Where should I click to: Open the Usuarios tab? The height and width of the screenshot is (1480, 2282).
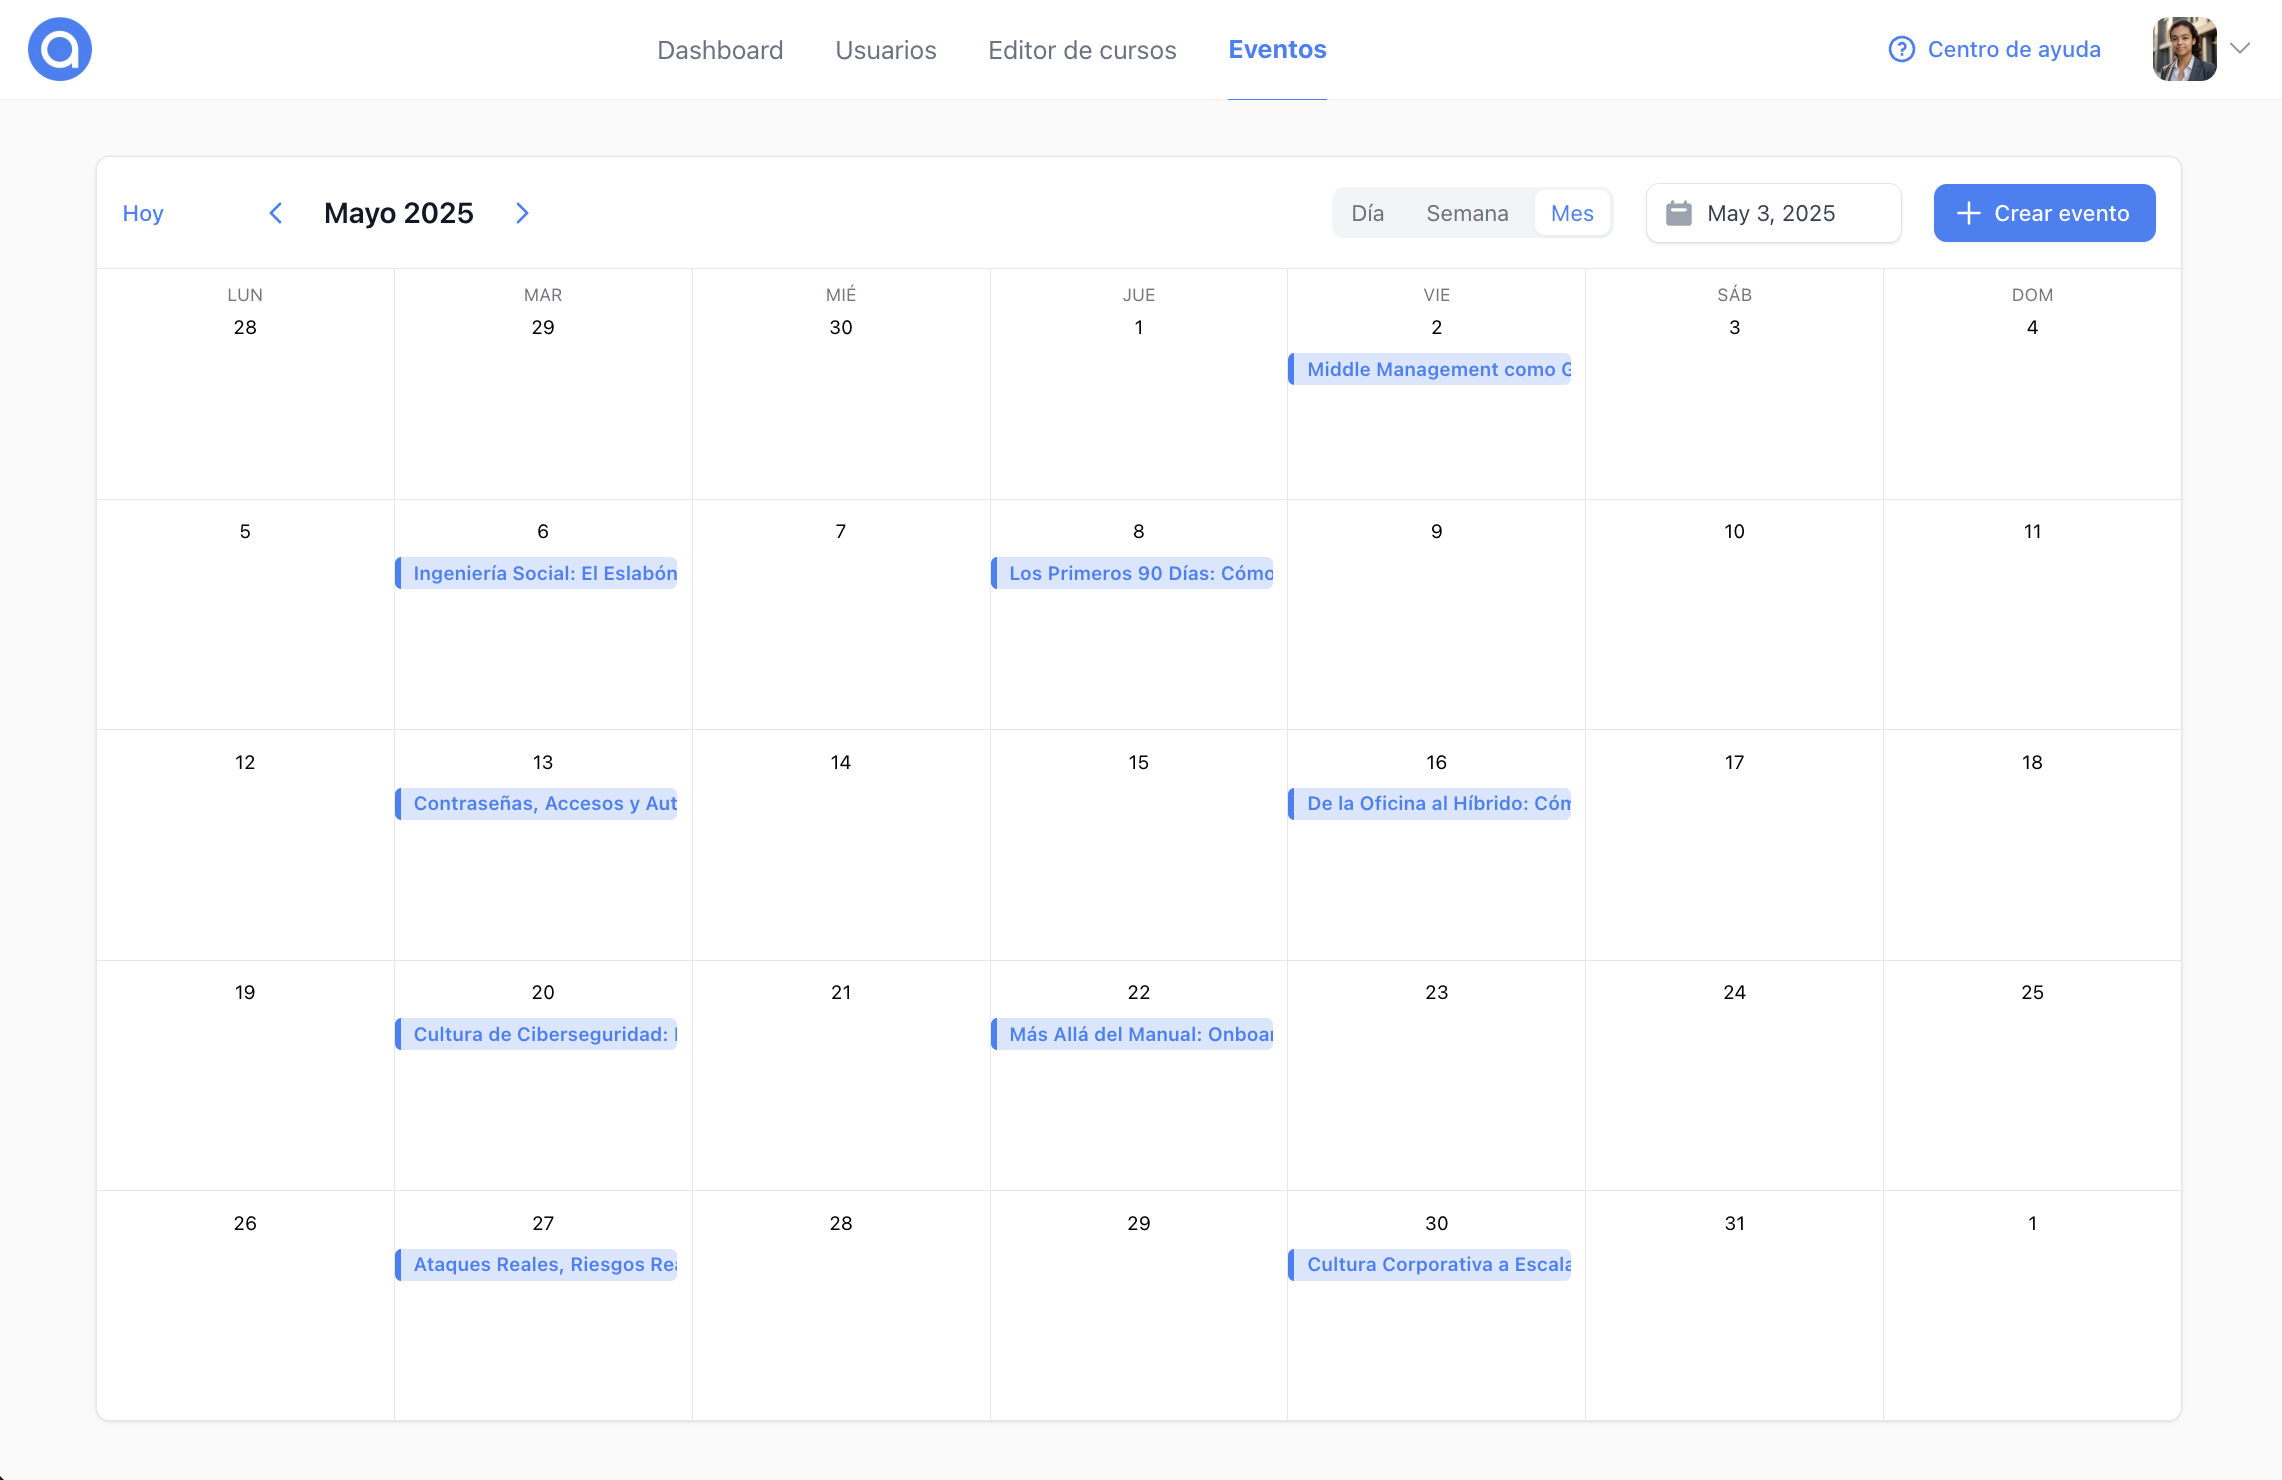pos(886,50)
